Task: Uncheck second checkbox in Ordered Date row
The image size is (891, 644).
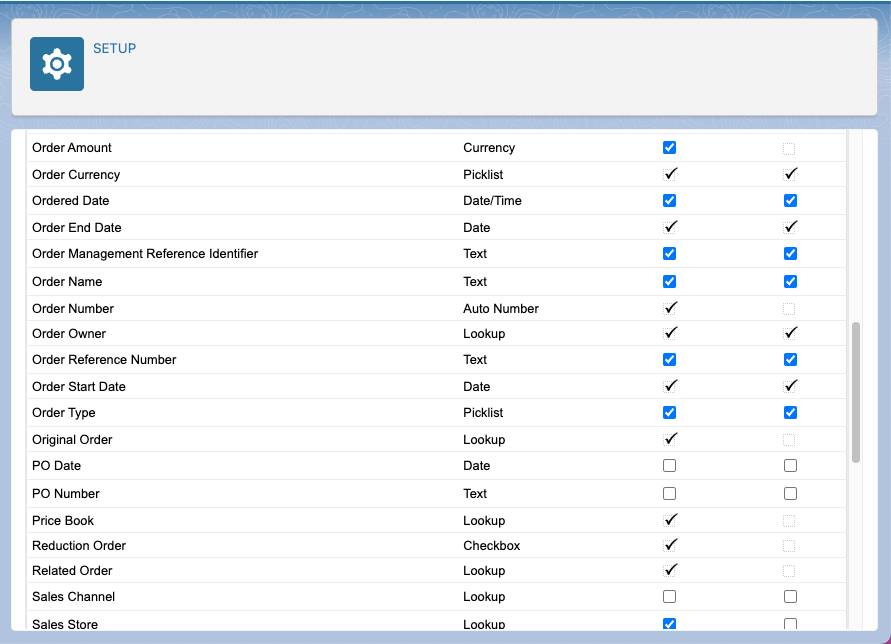Action: [x=790, y=201]
